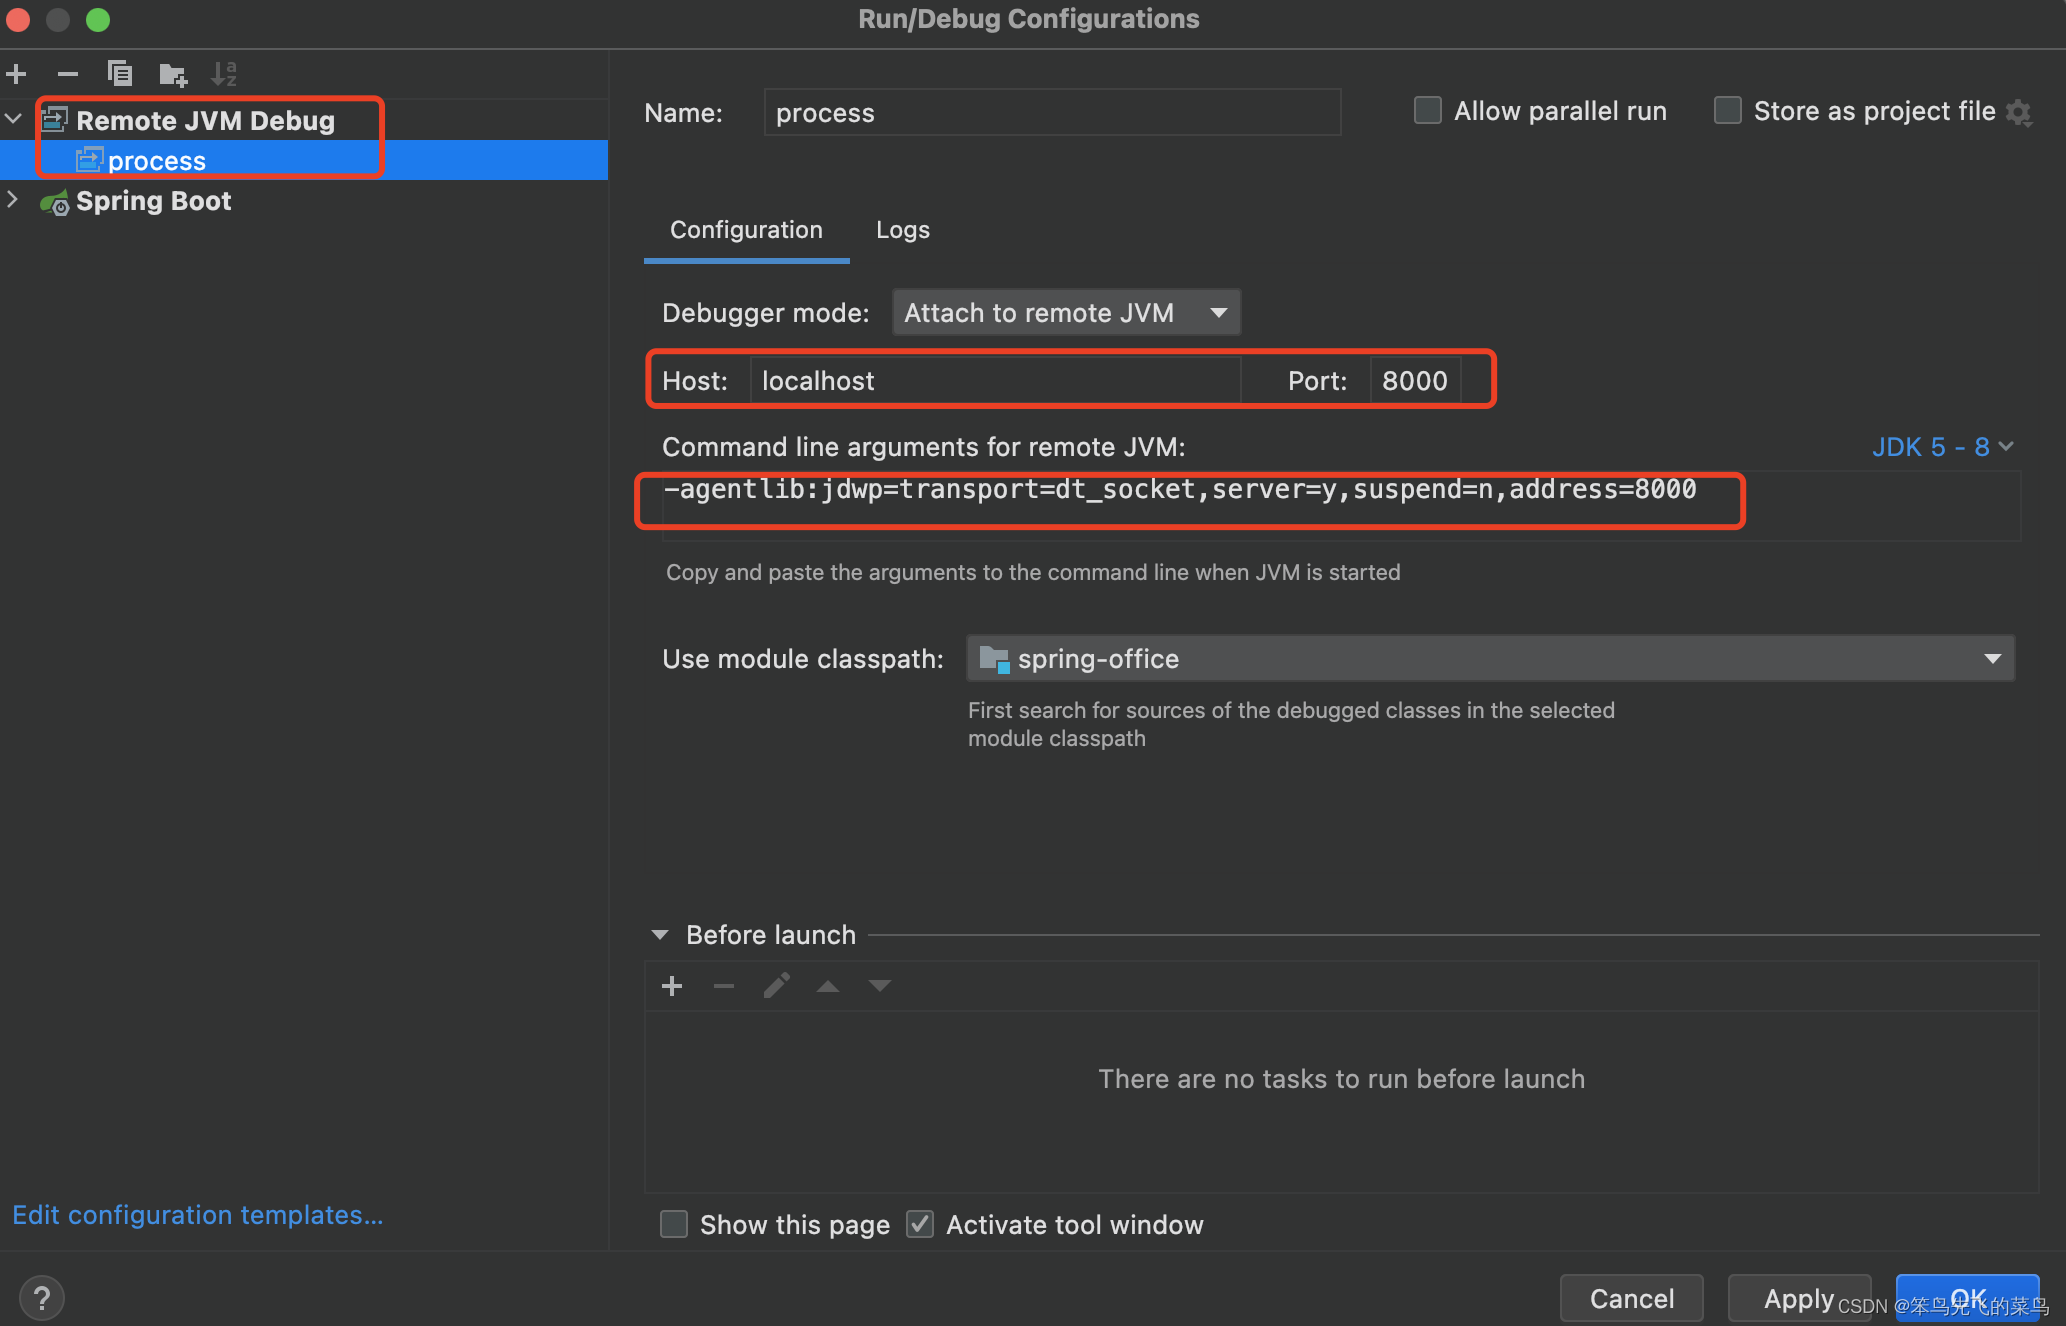Expand the Spring Boot tree node

(x=13, y=200)
